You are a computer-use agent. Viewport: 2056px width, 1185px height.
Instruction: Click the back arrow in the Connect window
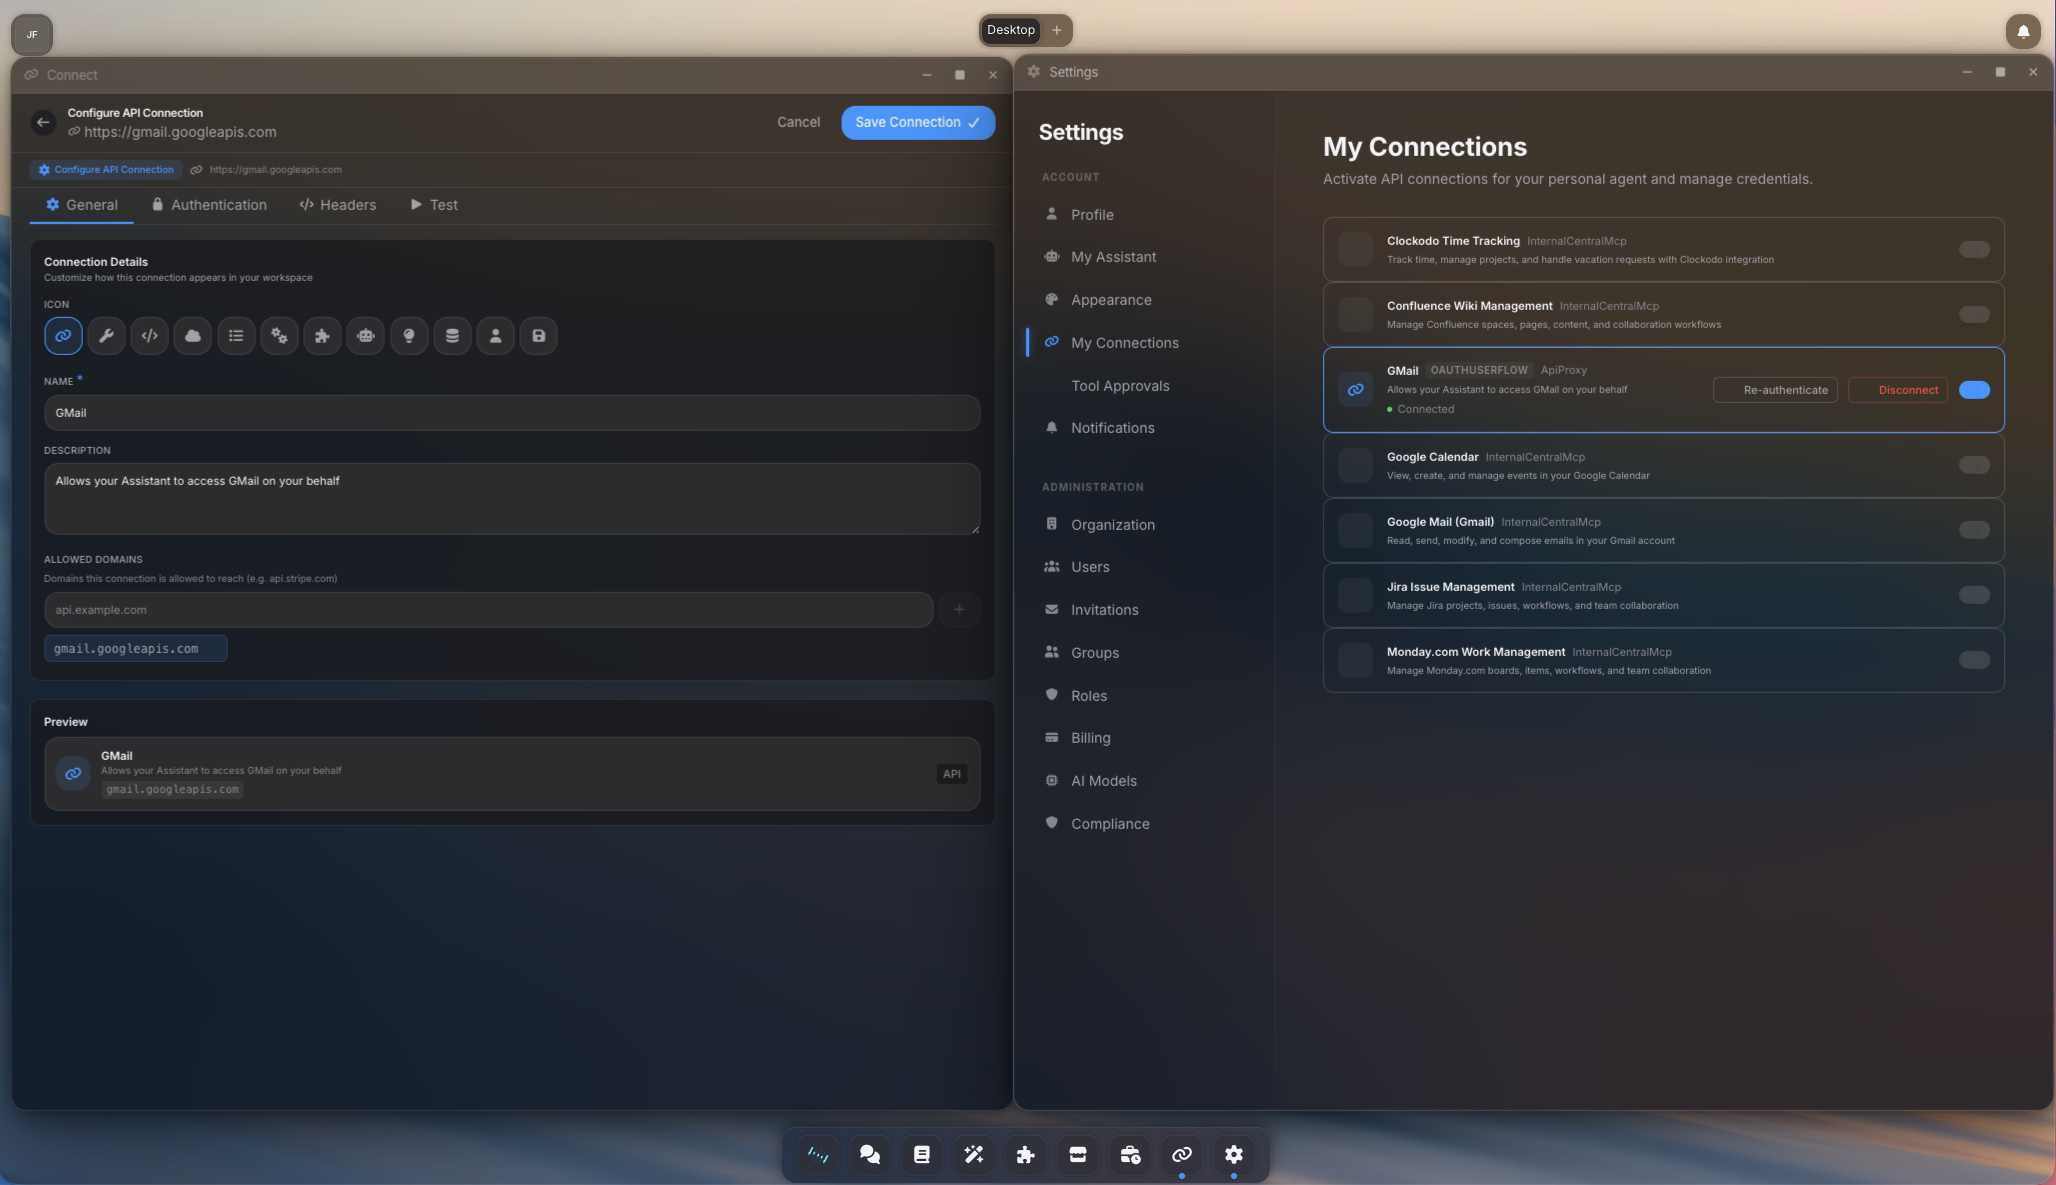point(43,122)
